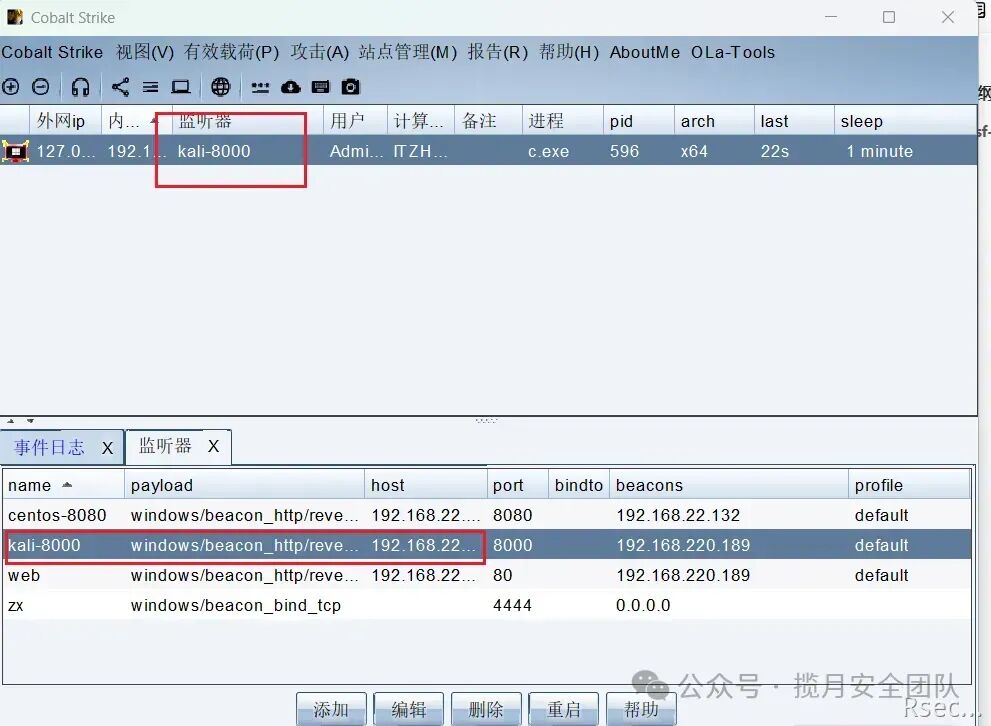Click the connect plus icon in toolbar
Image resolution: width=991 pixels, height=726 pixels.
(11, 87)
